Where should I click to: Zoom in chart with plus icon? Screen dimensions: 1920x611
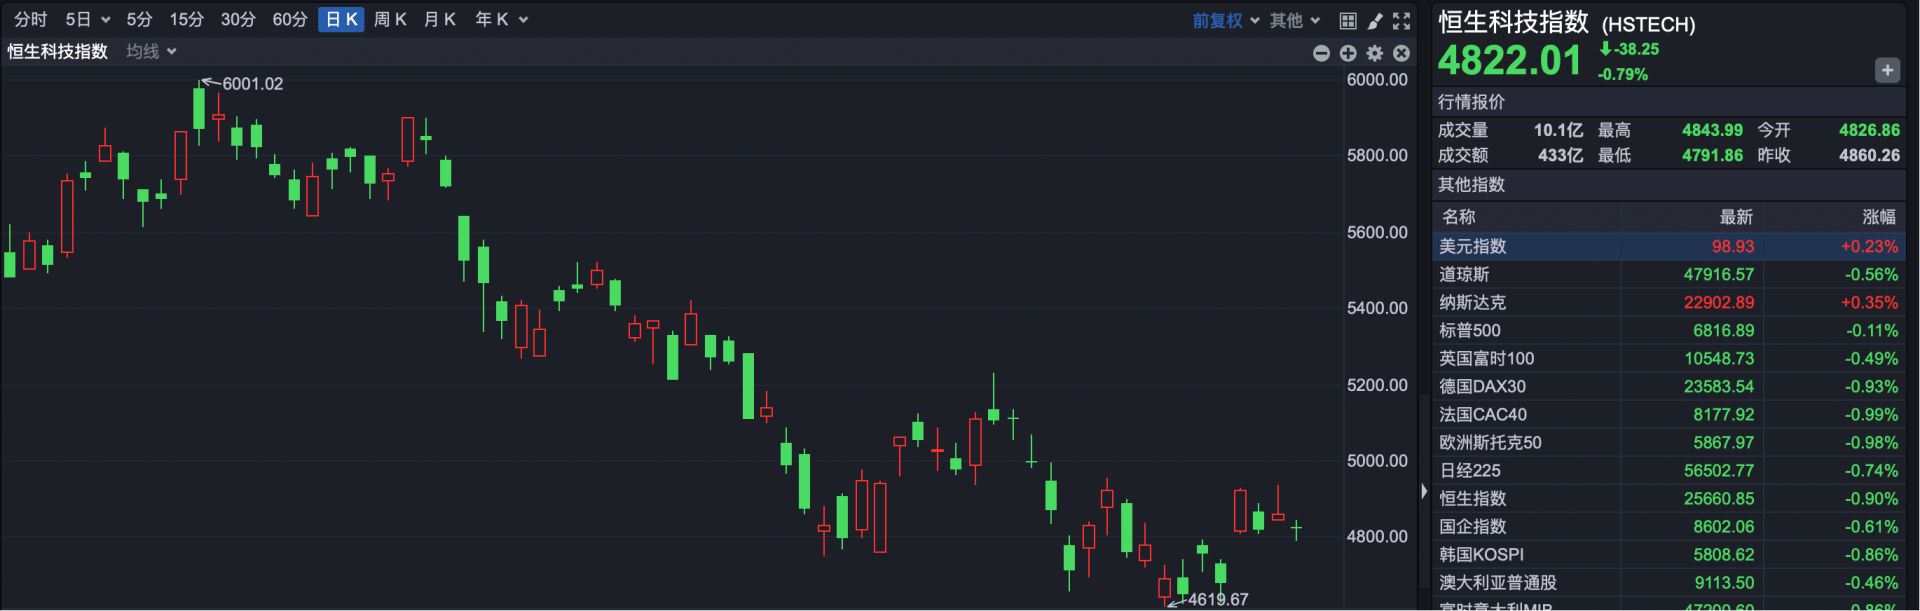(x=1348, y=53)
